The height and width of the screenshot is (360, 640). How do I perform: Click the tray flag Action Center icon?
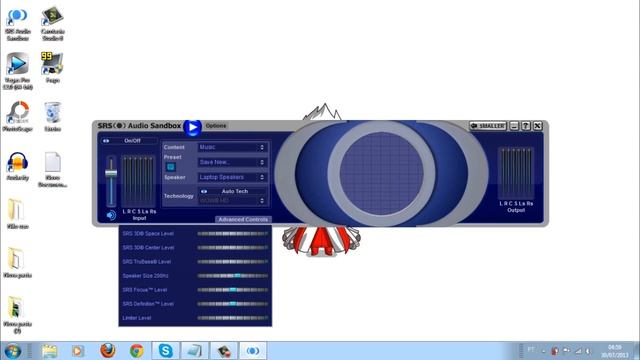(567, 351)
